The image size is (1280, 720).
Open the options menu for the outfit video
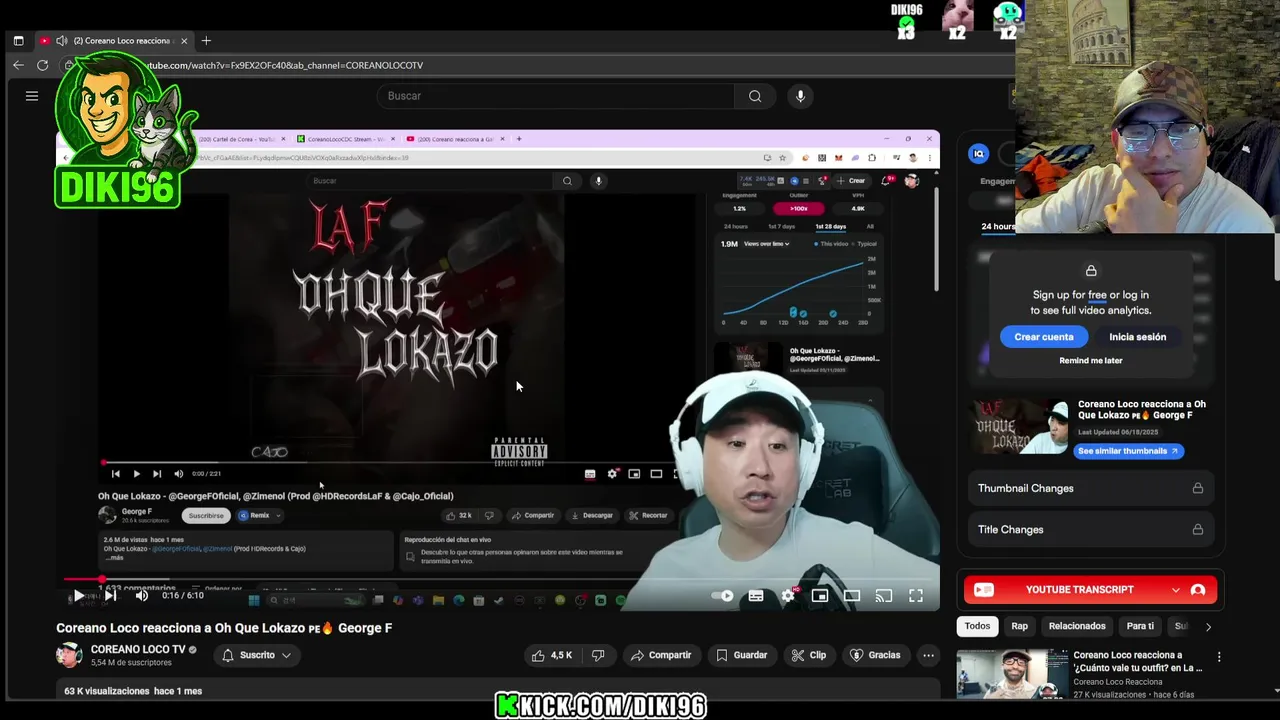(x=1219, y=657)
